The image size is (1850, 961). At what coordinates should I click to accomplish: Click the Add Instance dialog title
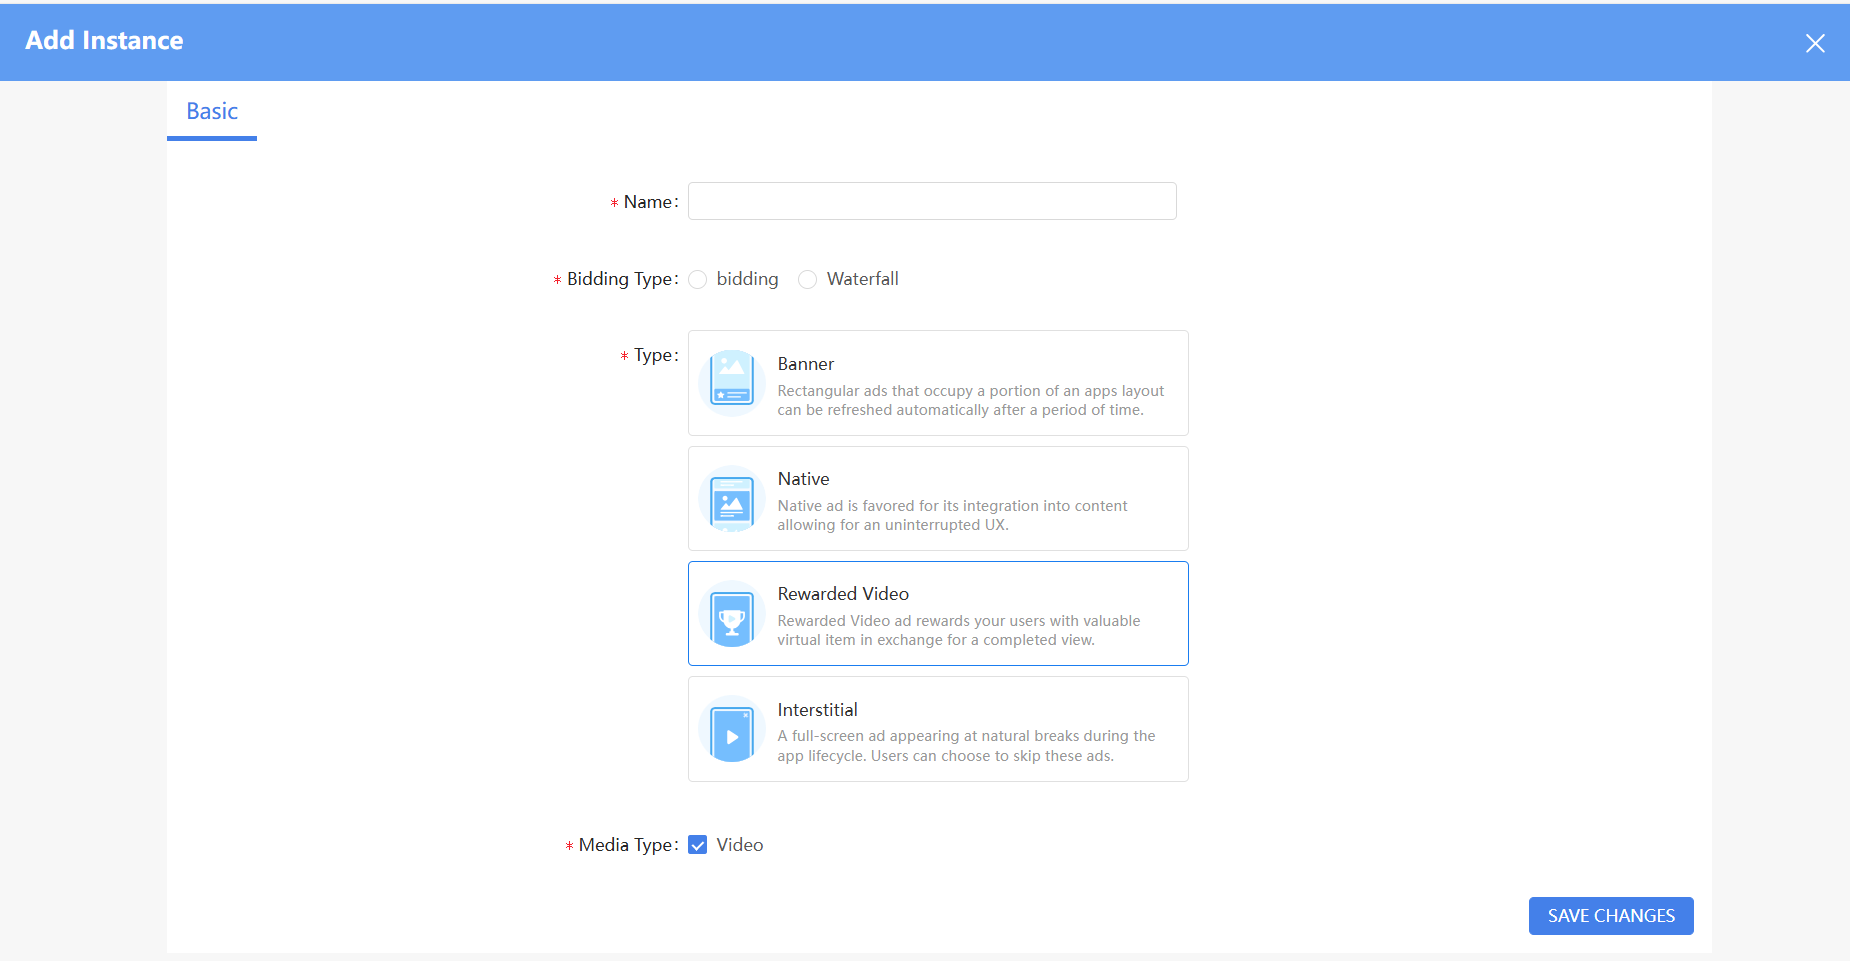pos(104,40)
